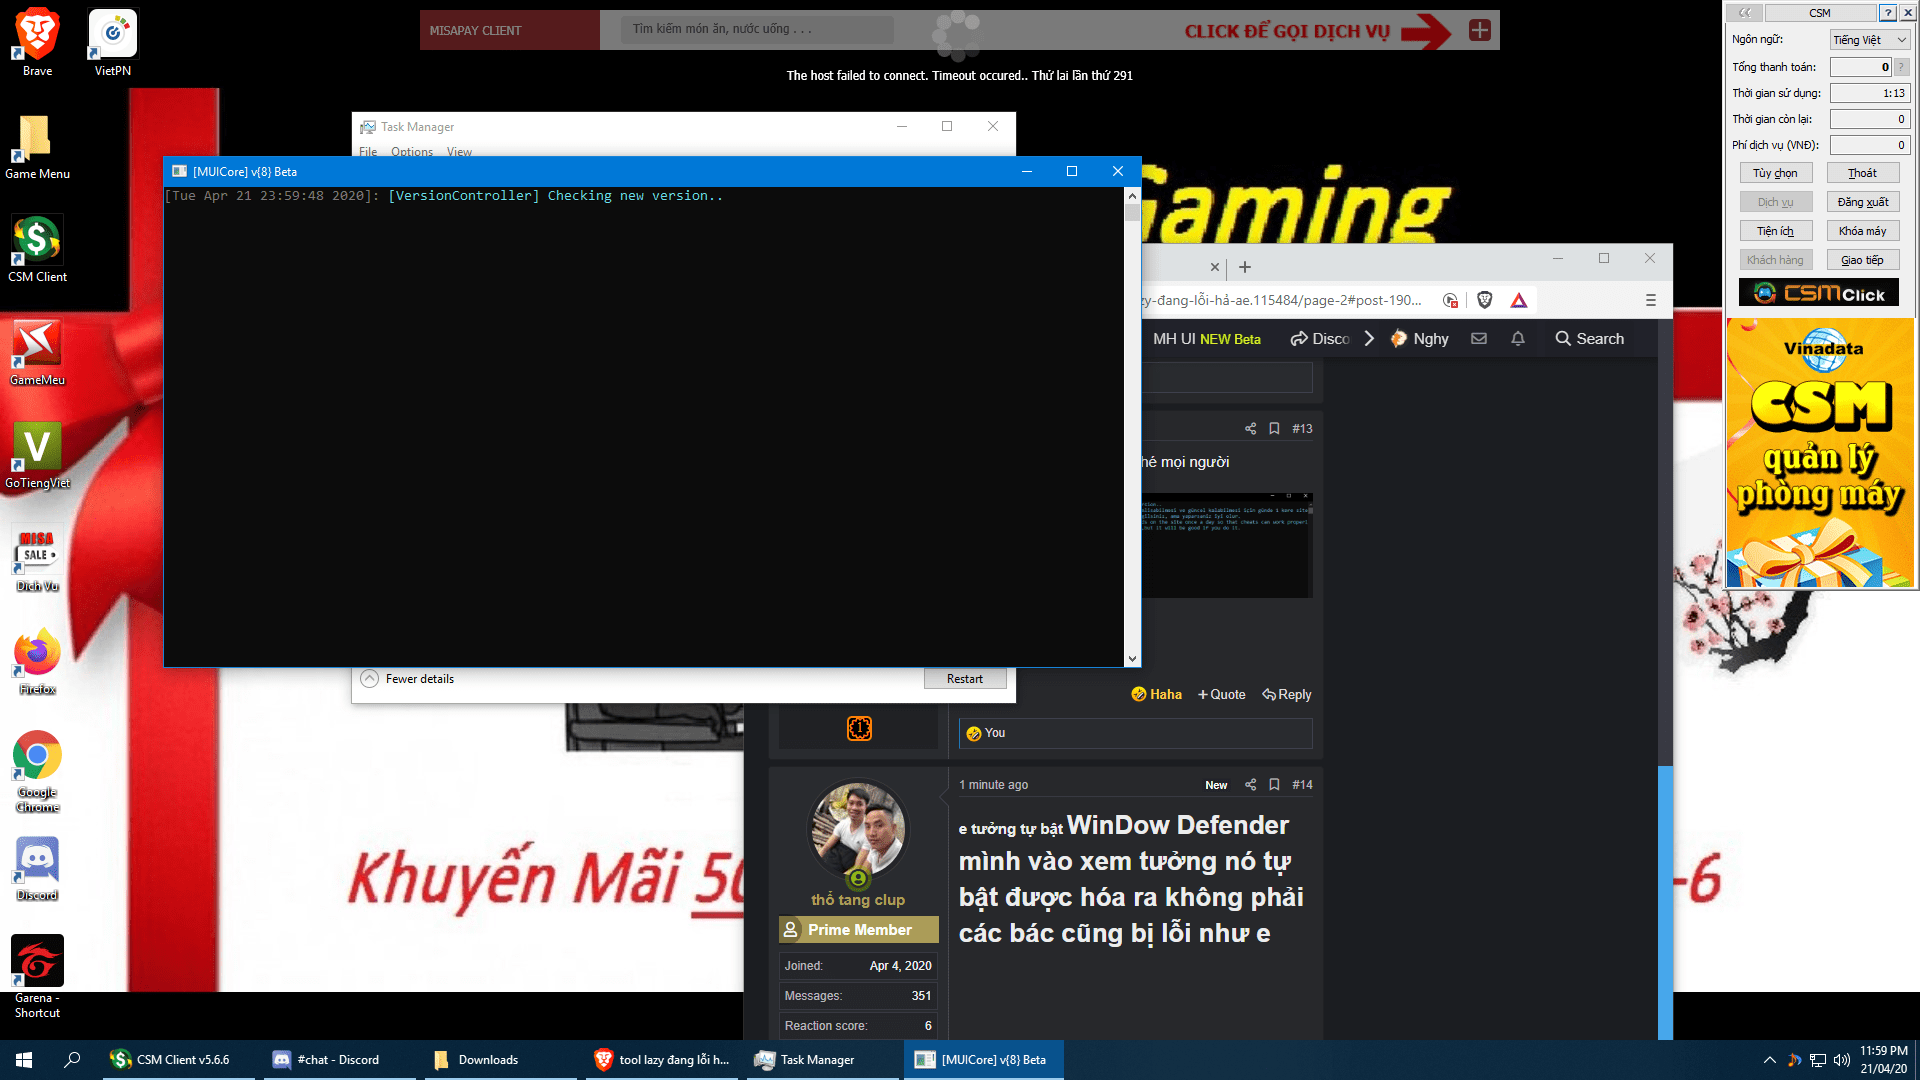Click the Tiện ích button

tap(1775, 231)
